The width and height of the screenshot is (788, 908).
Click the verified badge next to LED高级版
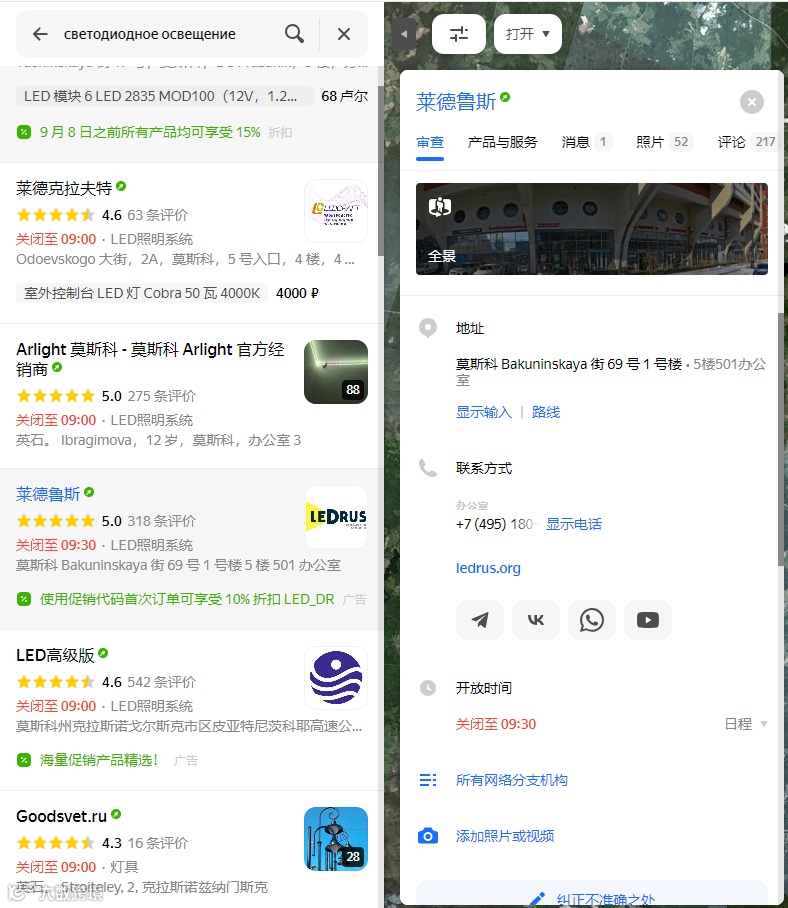(x=103, y=653)
